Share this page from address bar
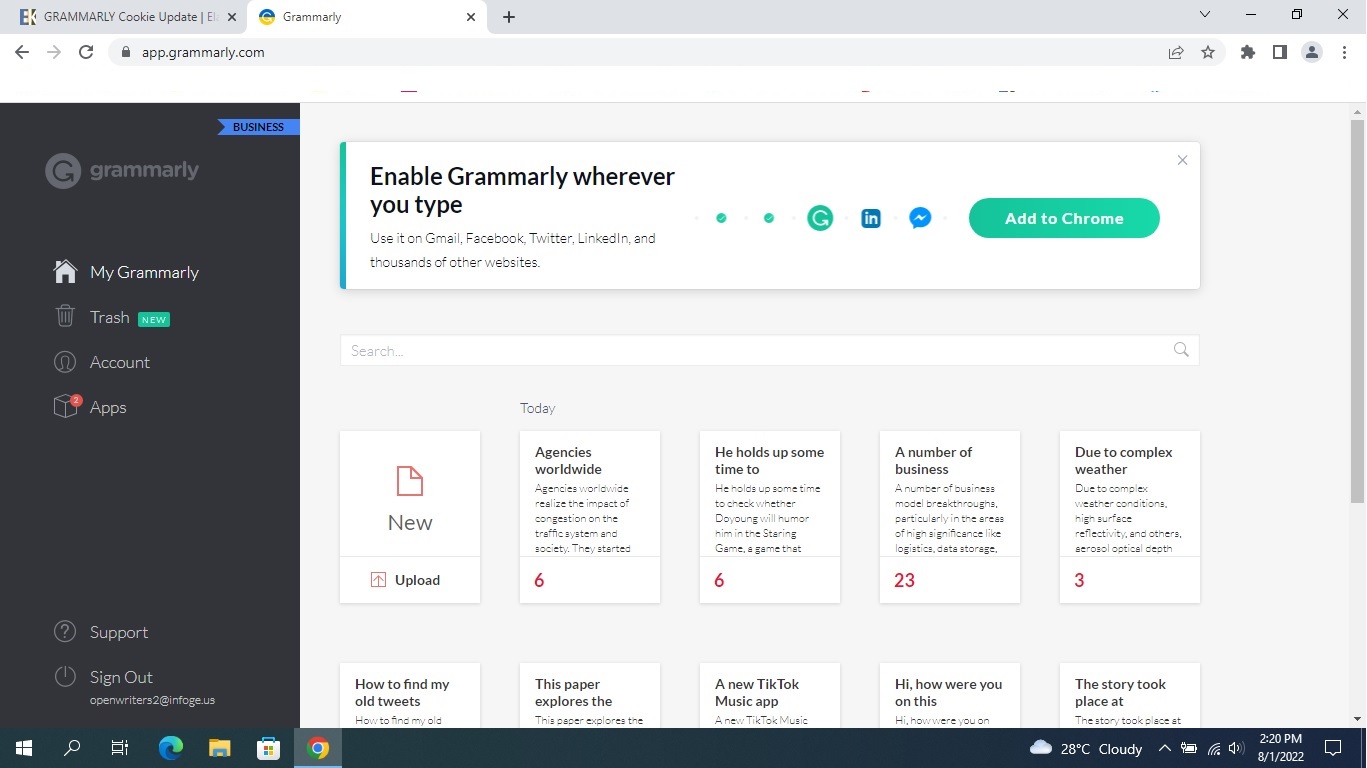The width and height of the screenshot is (1367, 768). pos(1176,52)
